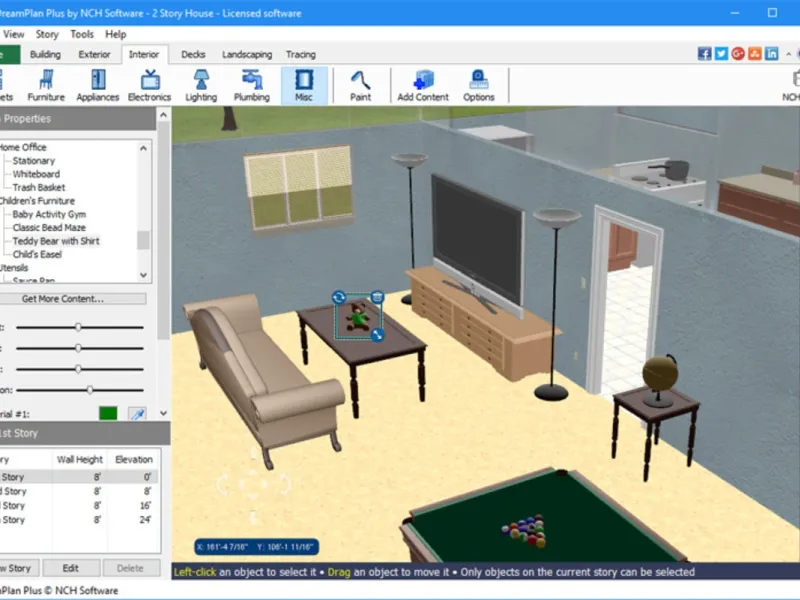The image size is (800, 600).
Task: Switch to the Interior tab
Action: [144, 55]
